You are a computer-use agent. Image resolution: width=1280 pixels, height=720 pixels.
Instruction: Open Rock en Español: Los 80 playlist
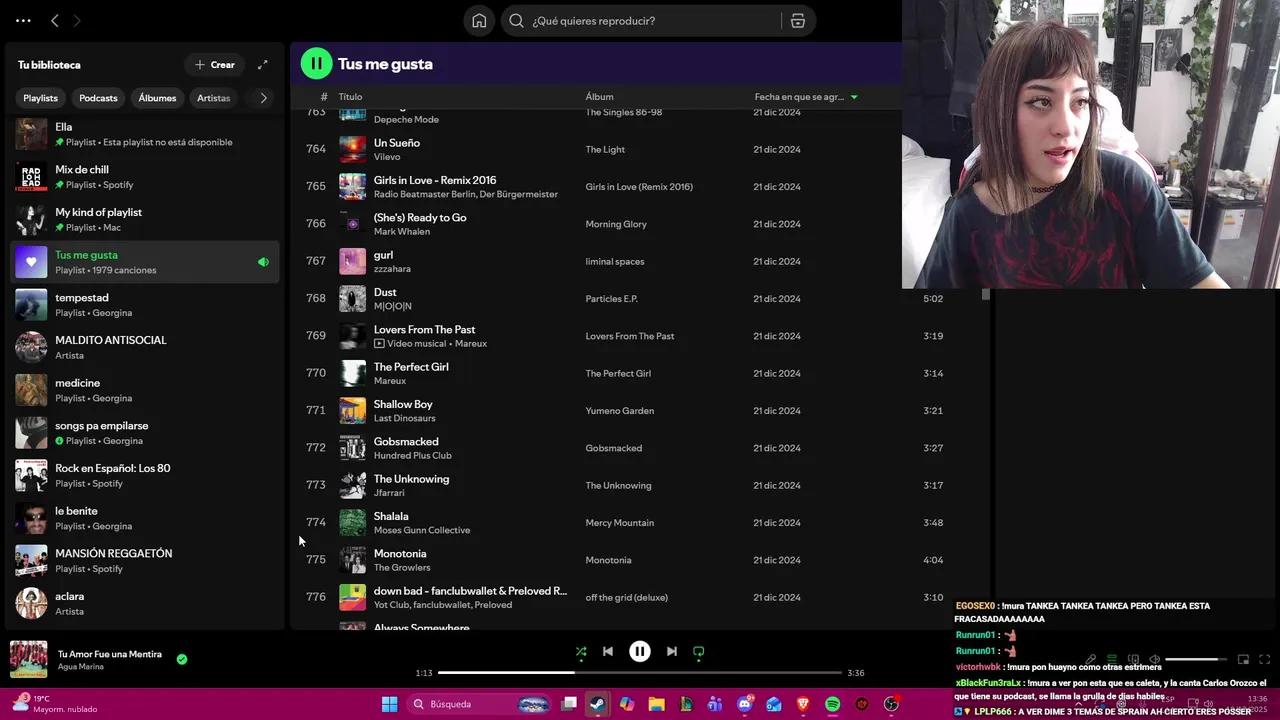[145, 475]
